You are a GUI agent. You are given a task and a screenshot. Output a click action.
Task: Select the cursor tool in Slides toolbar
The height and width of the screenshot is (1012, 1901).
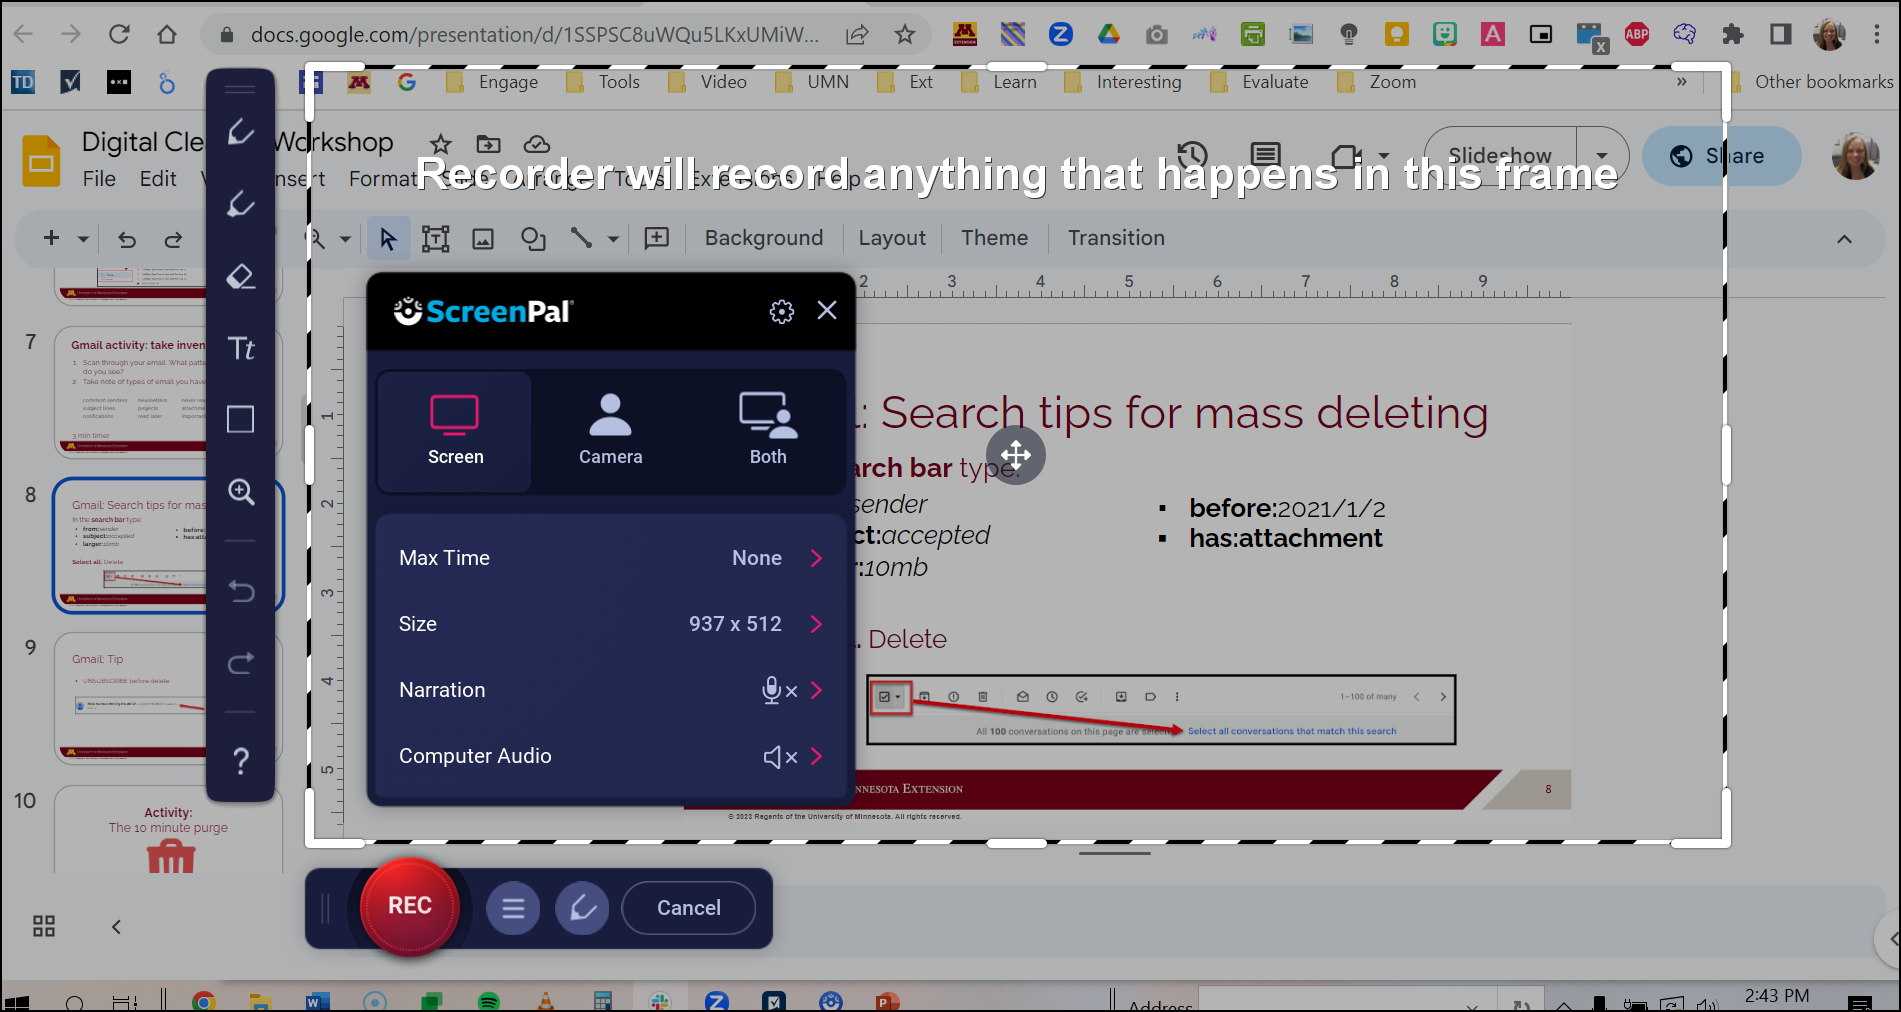(x=388, y=238)
